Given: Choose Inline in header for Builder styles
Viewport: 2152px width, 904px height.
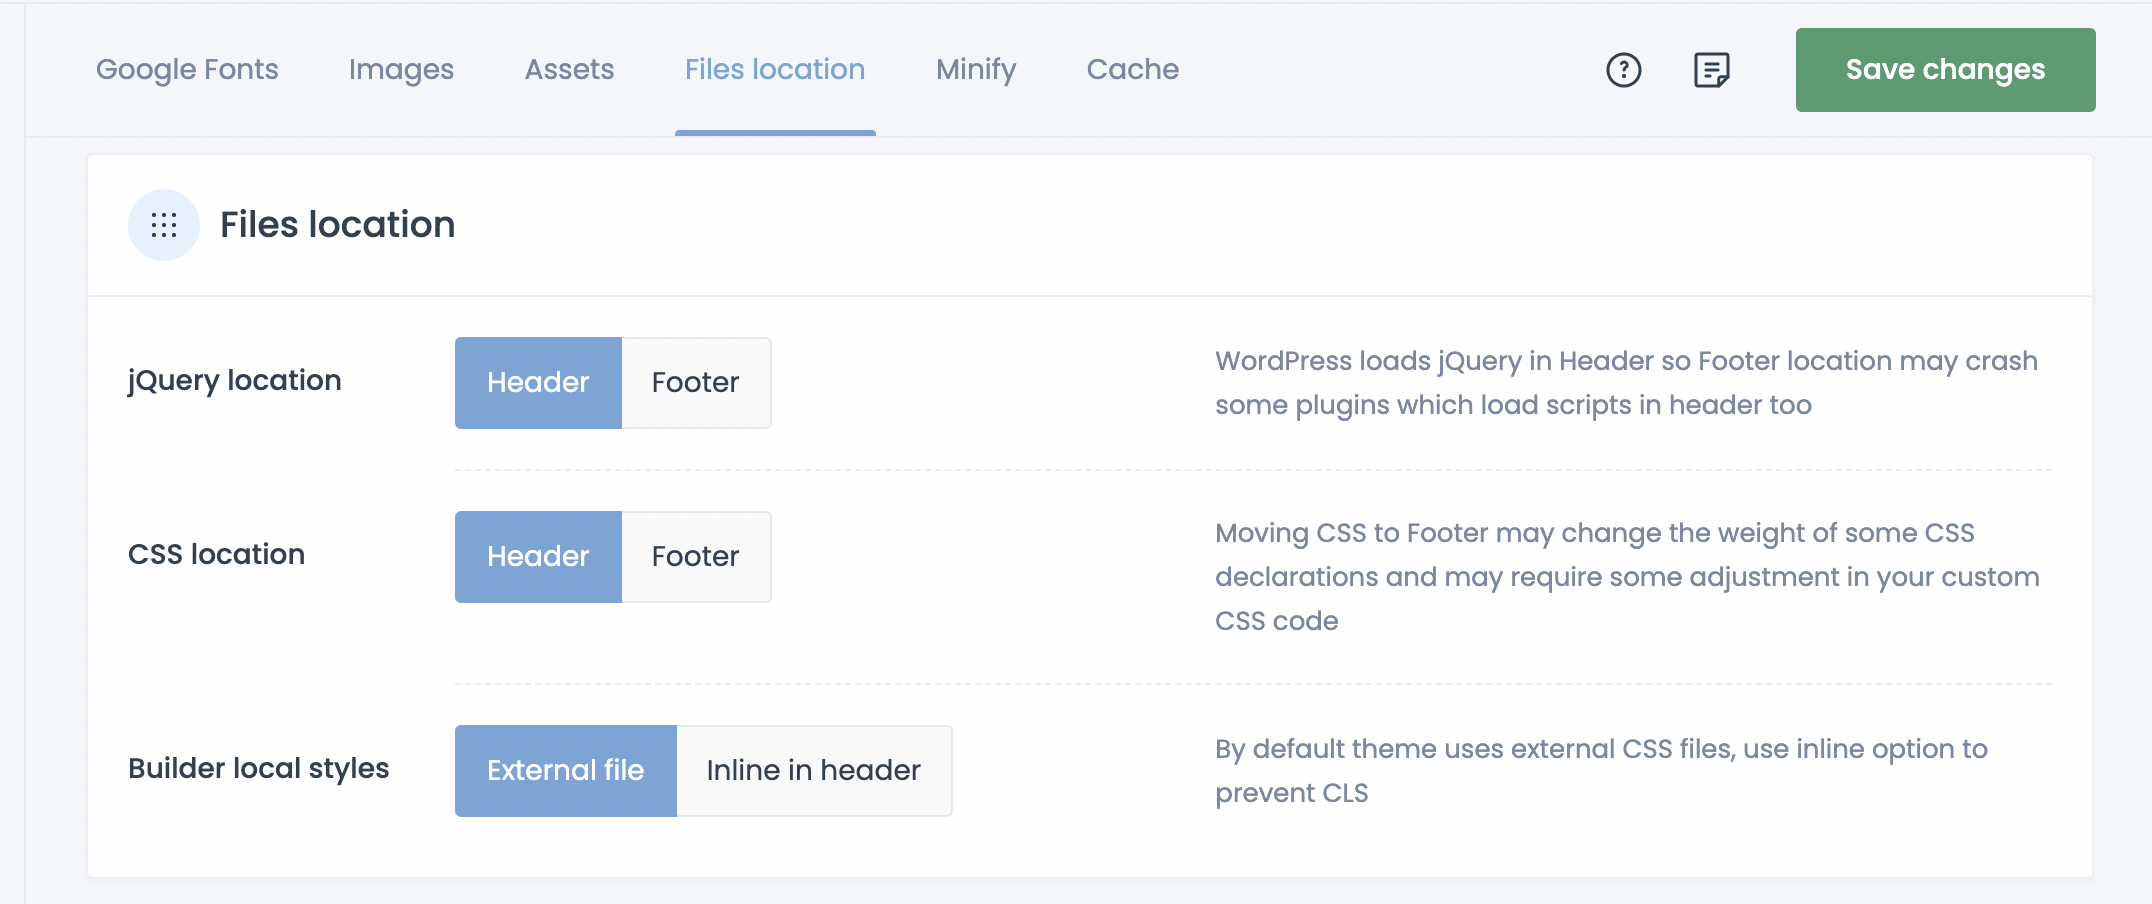Looking at the screenshot, I should pos(814,771).
